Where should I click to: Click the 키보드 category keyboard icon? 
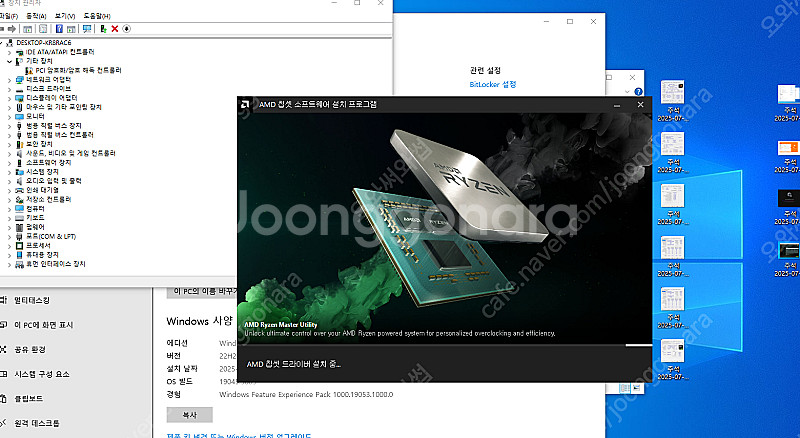(19, 218)
